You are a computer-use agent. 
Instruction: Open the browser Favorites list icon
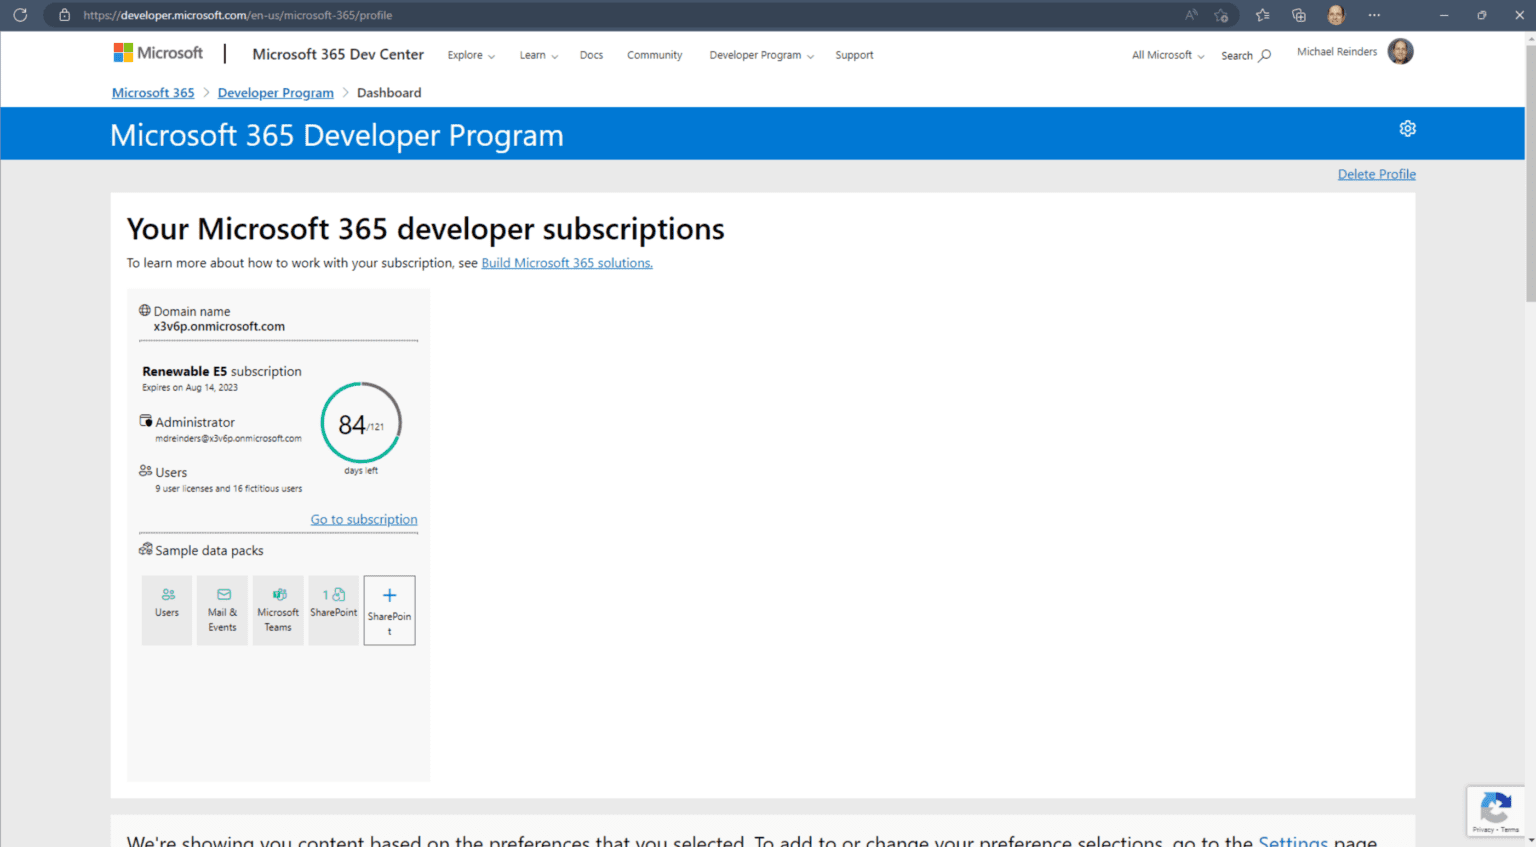(x=1262, y=15)
